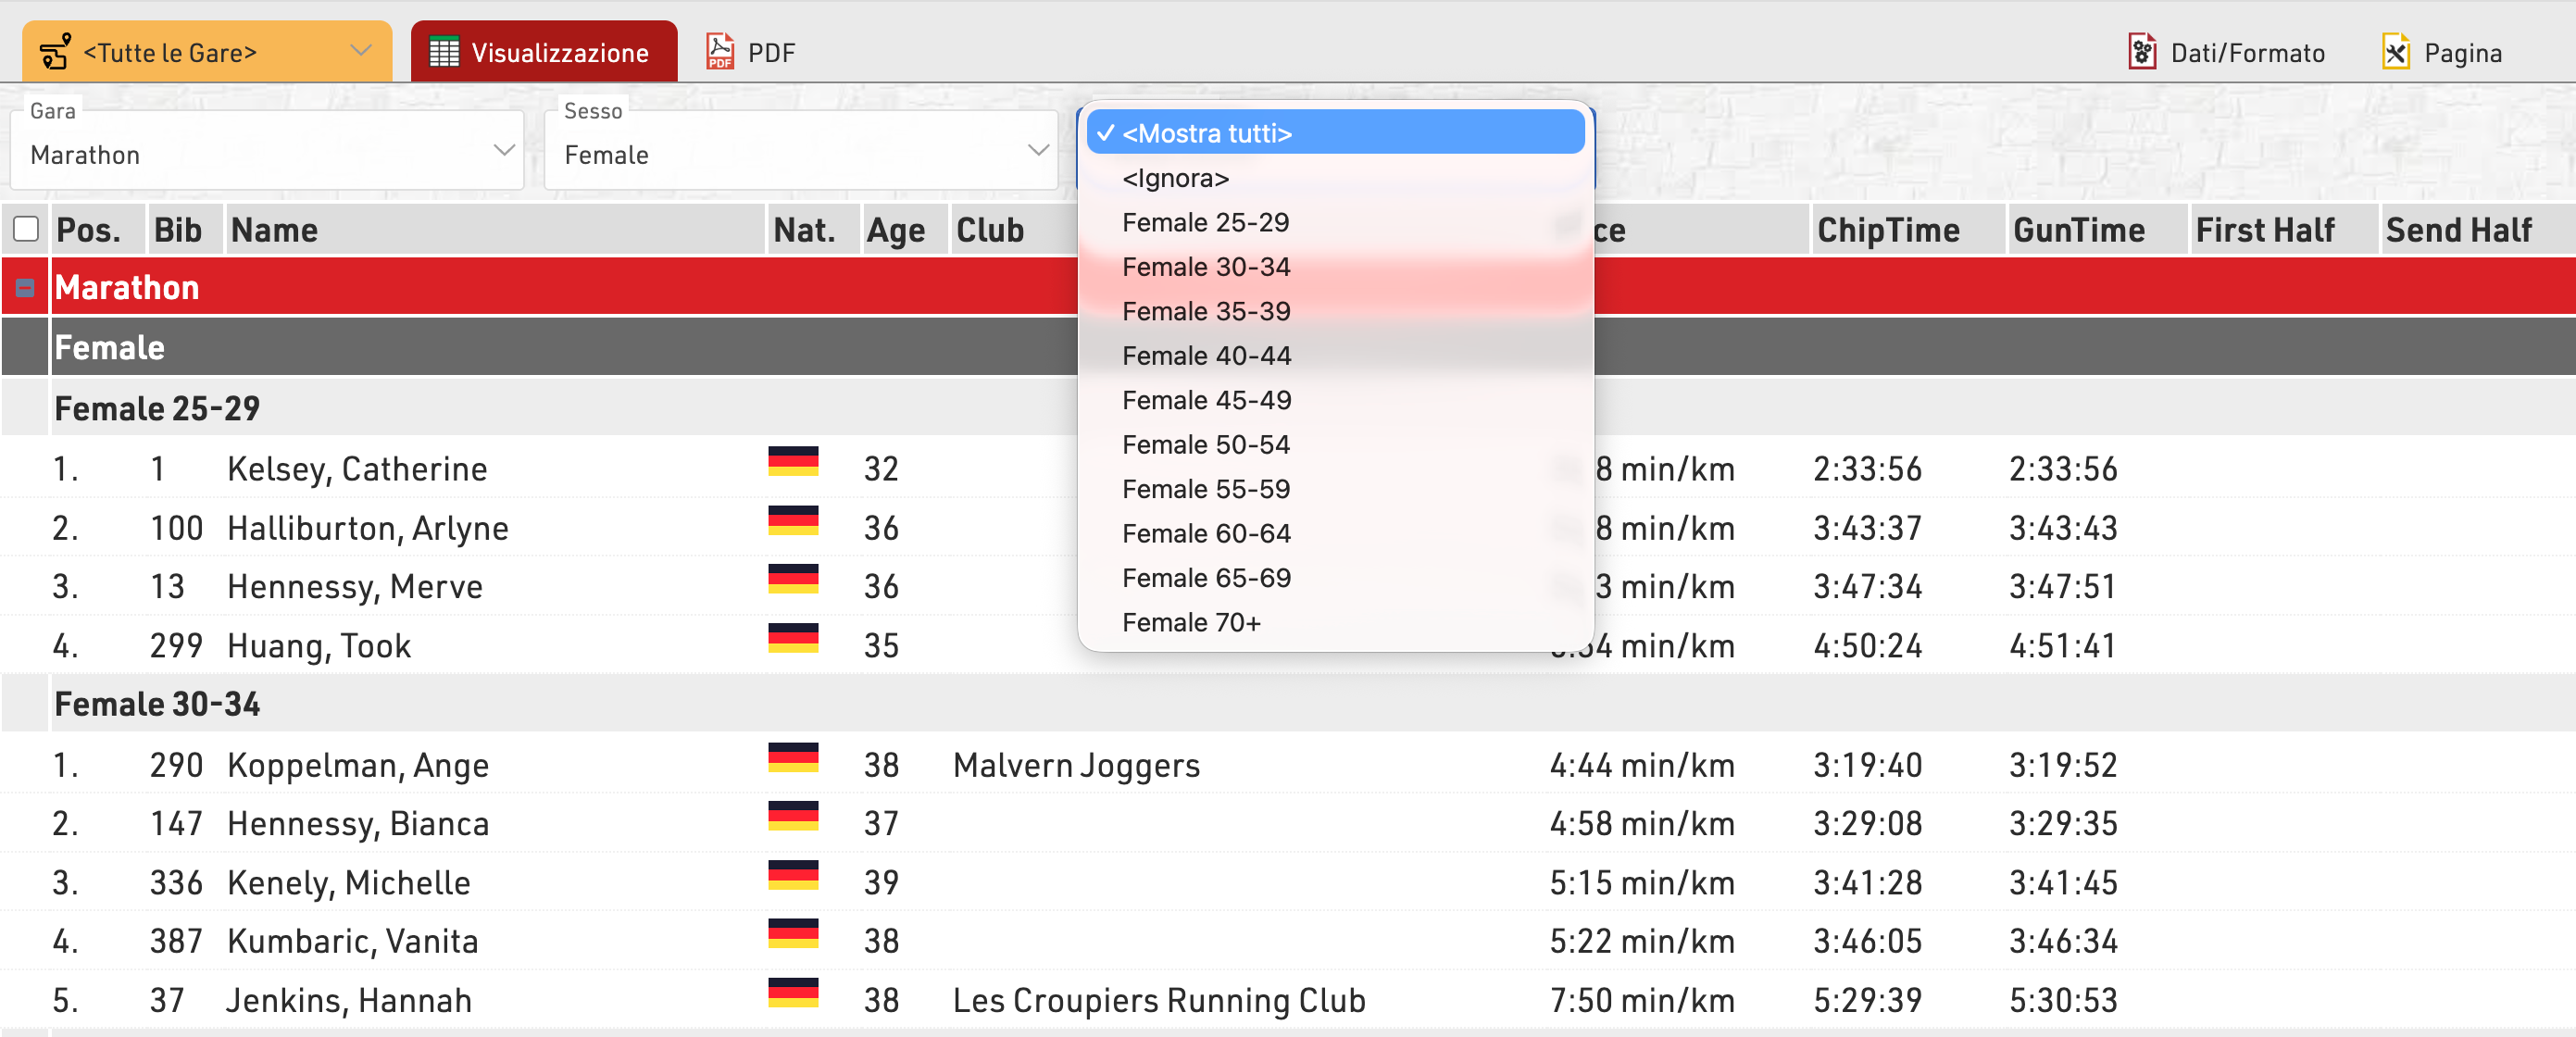Click the Dati/Formato settings icon
The width and height of the screenshot is (2576, 1037).
[2141, 52]
